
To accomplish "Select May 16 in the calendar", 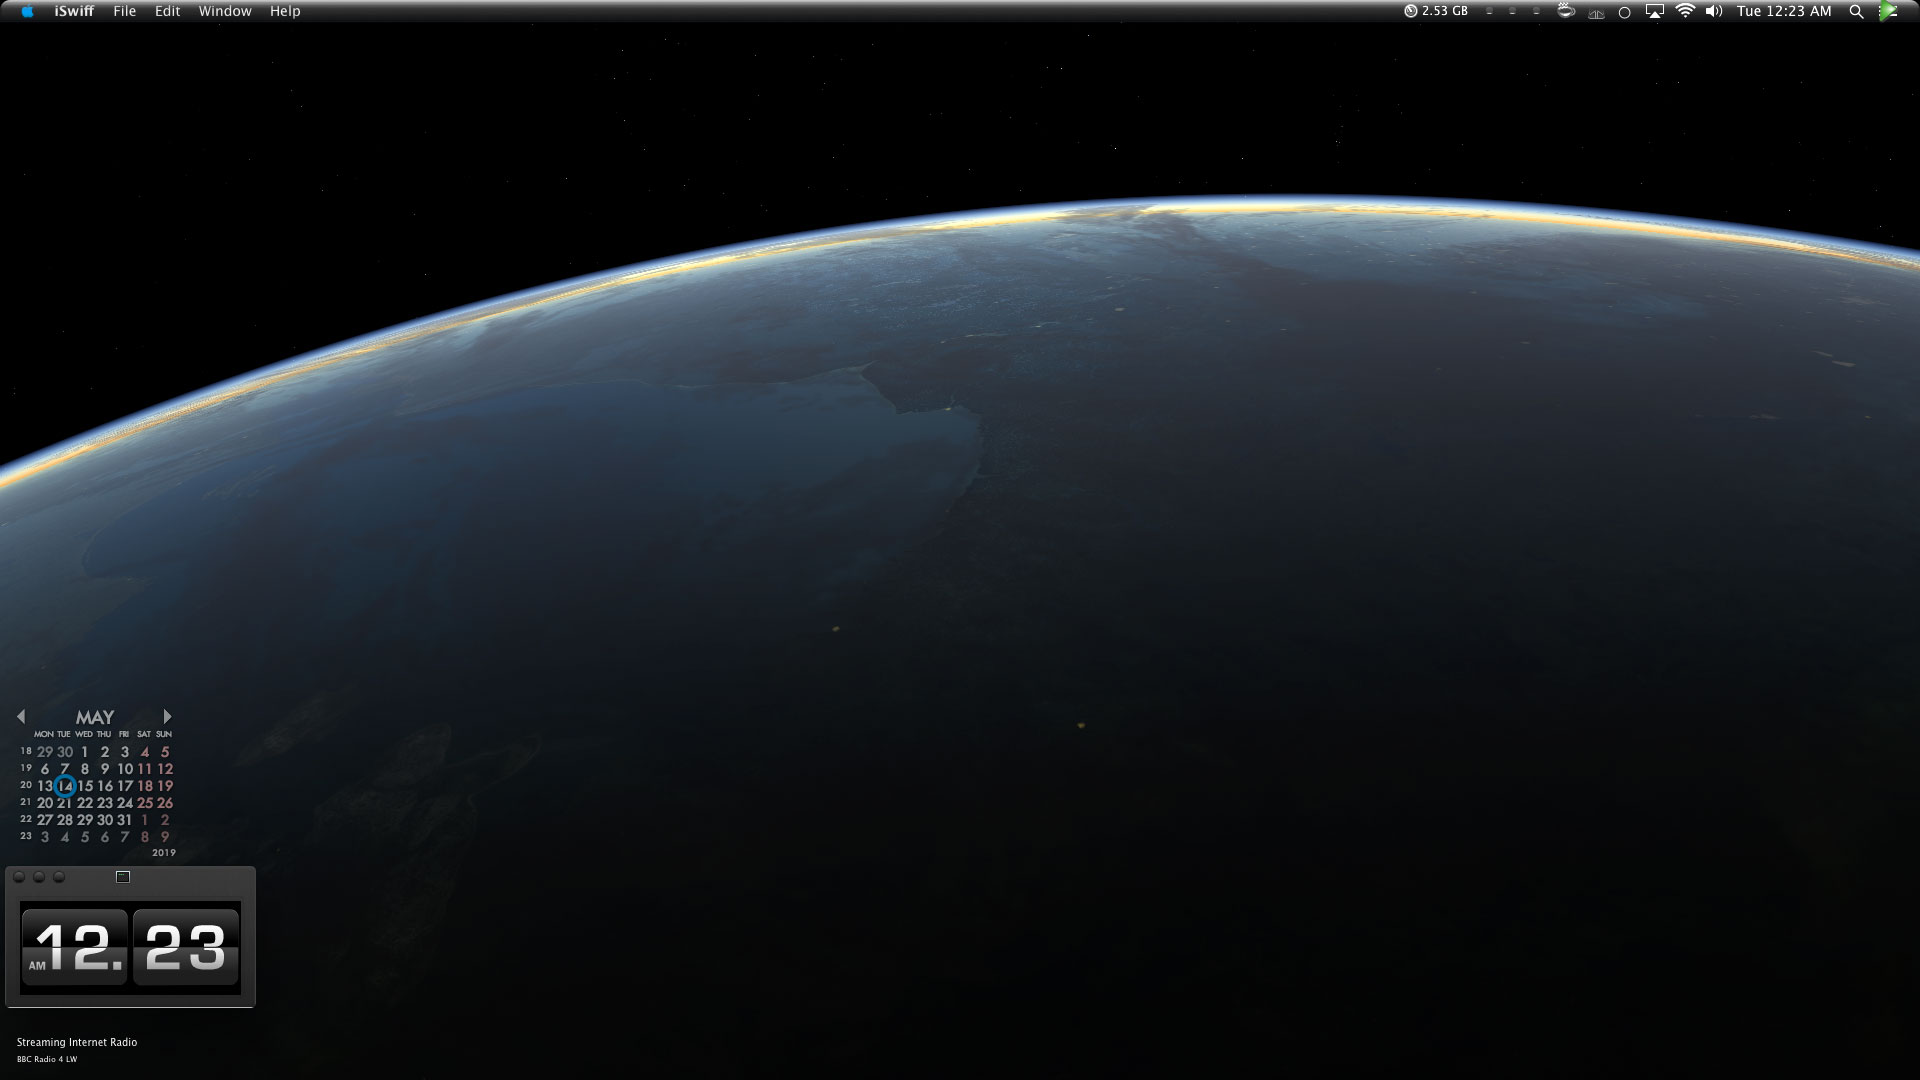I will click(105, 786).
